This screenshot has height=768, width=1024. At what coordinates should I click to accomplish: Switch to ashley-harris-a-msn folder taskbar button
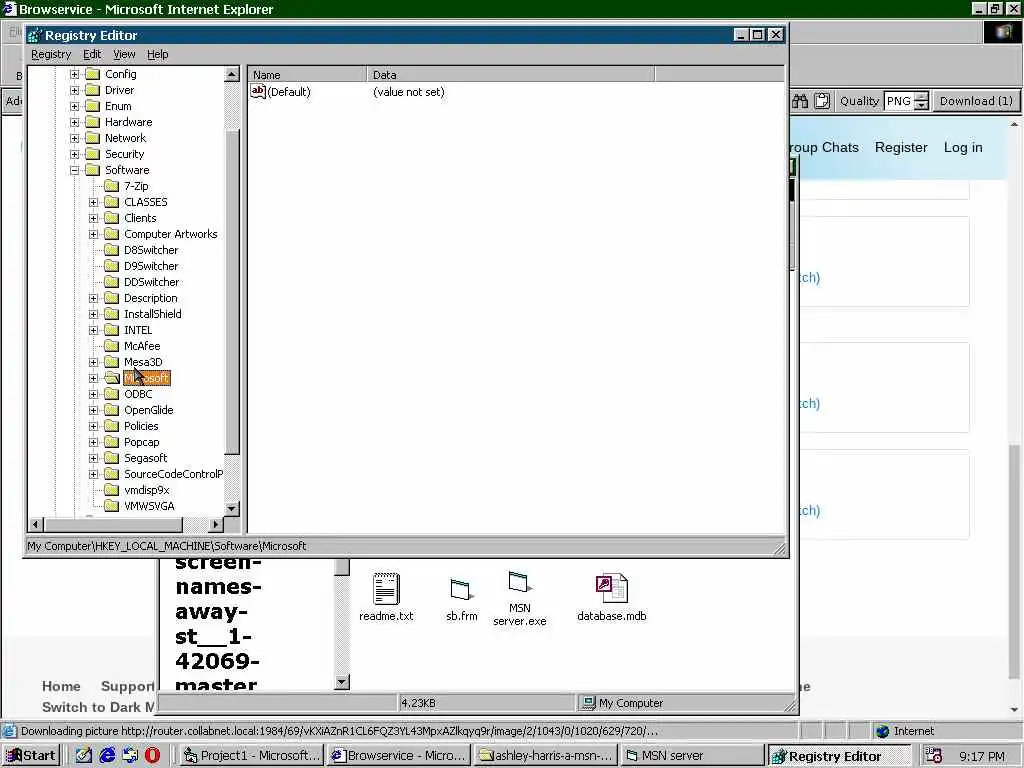545,756
